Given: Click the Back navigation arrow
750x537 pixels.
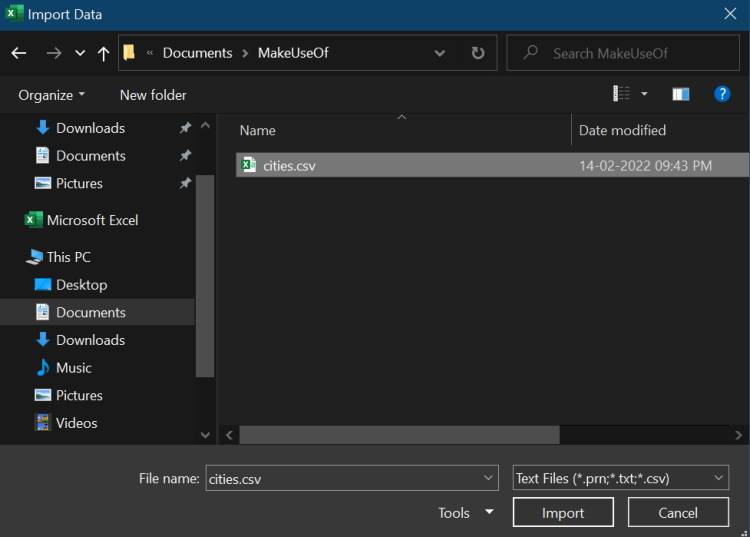Looking at the screenshot, I should (18, 53).
